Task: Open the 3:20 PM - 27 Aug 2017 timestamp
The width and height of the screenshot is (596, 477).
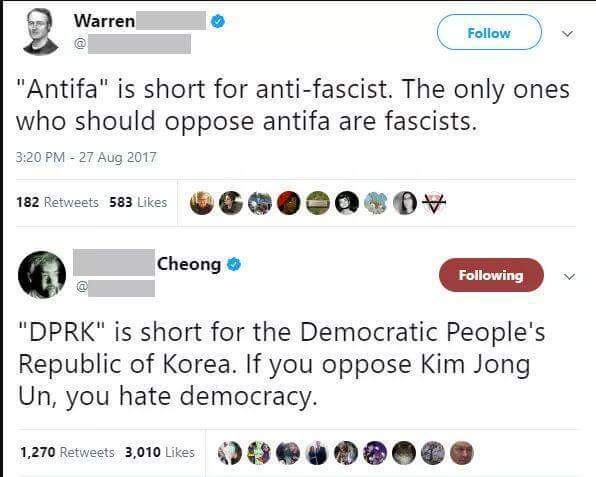Action: click(x=86, y=157)
